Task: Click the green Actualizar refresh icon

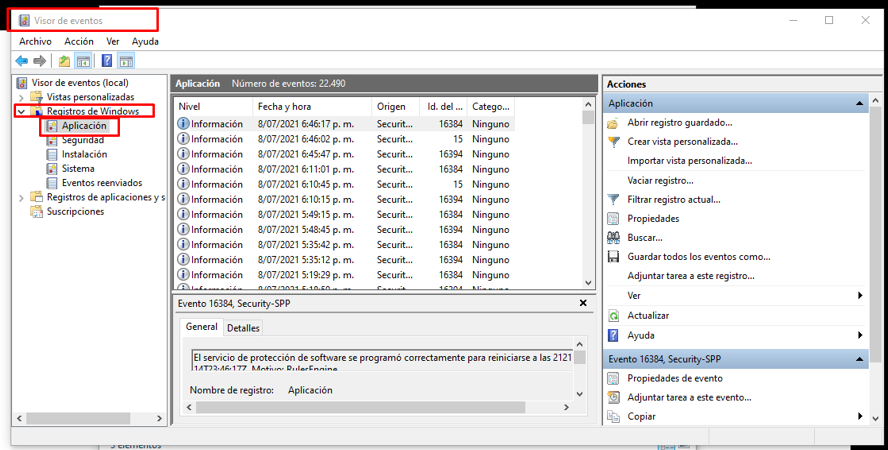Action: (x=614, y=316)
